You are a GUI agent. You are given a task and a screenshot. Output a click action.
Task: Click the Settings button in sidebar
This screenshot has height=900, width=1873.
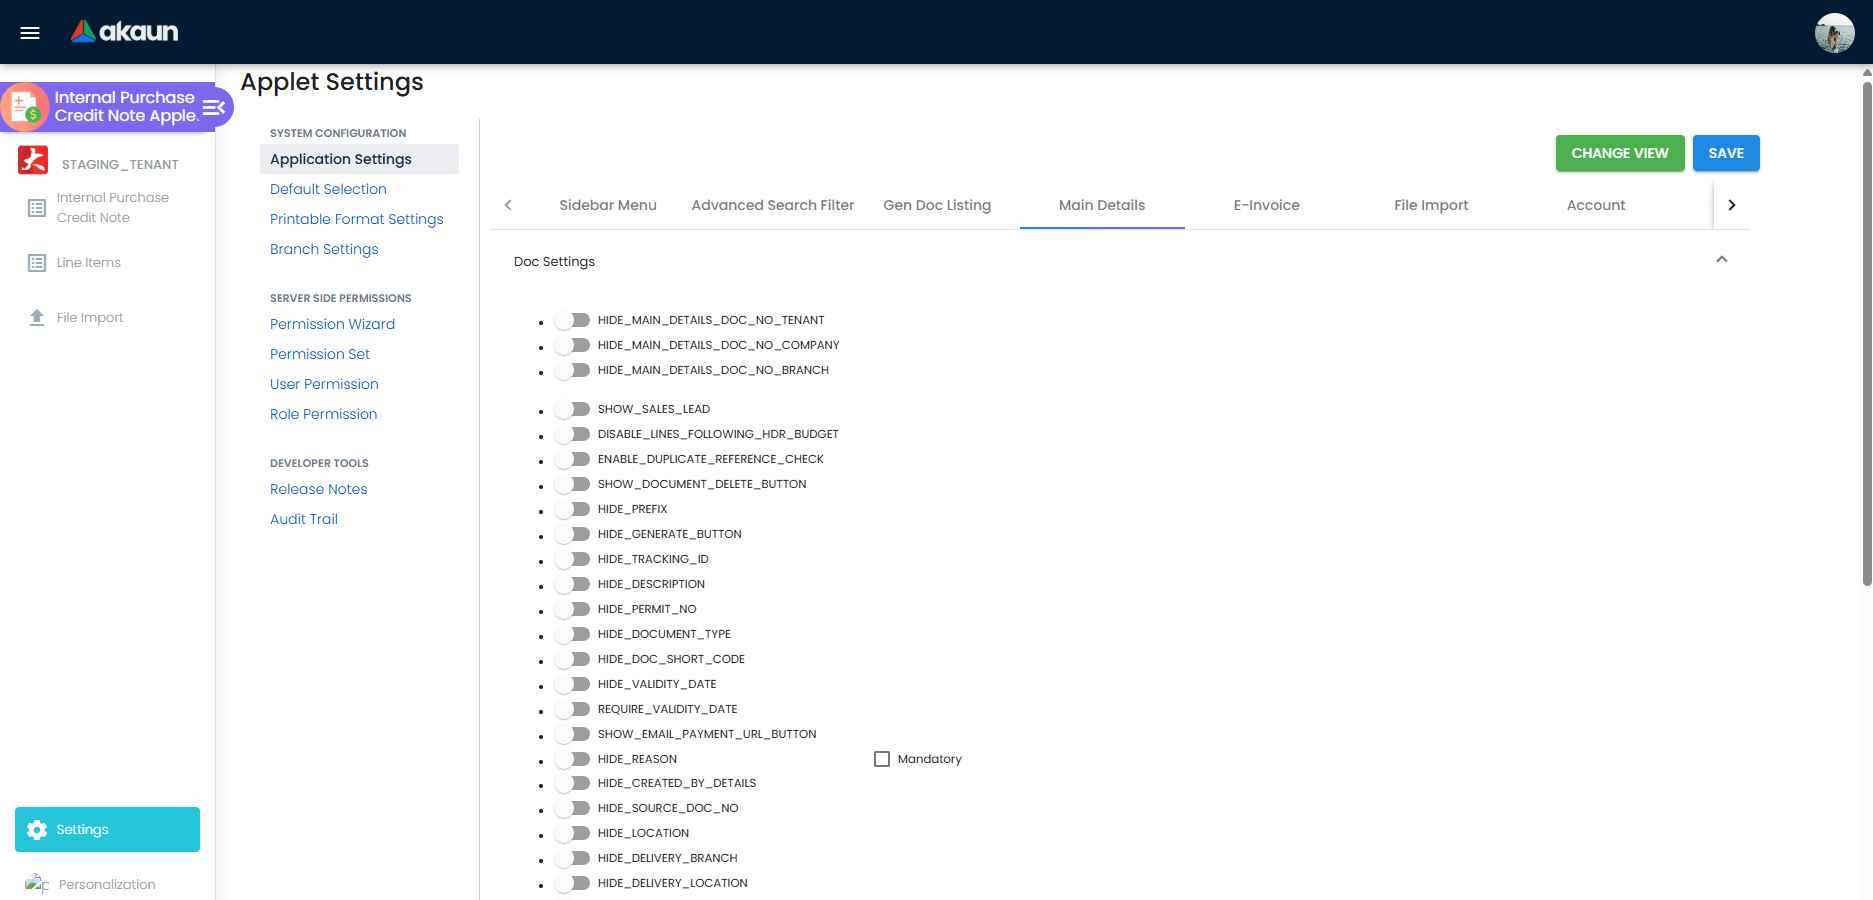pyautogui.click(x=107, y=830)
